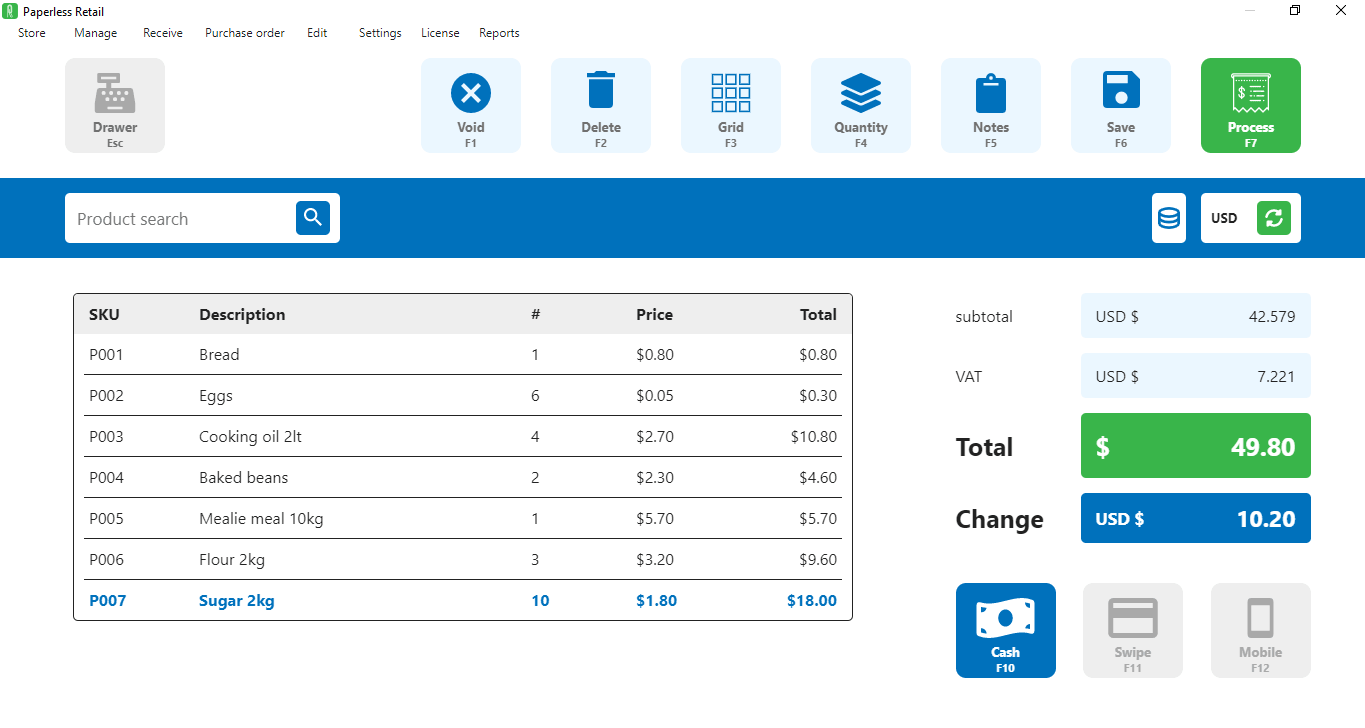The image size is (1365, 728).
Task: Click the product search magnifier icon
Action: pos(313,218)
